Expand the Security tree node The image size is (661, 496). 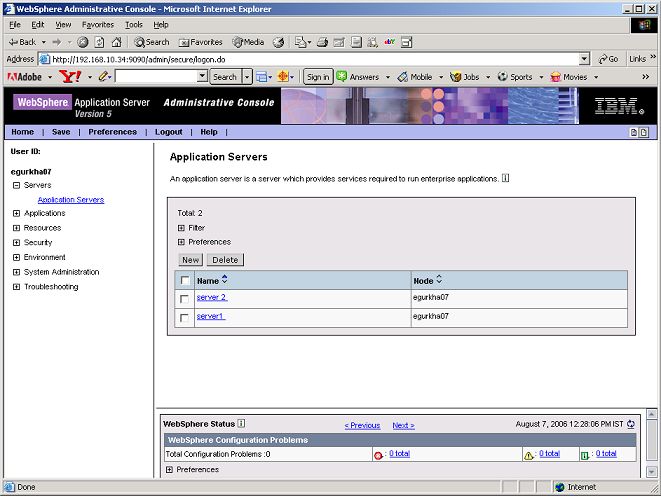point(16,243)
